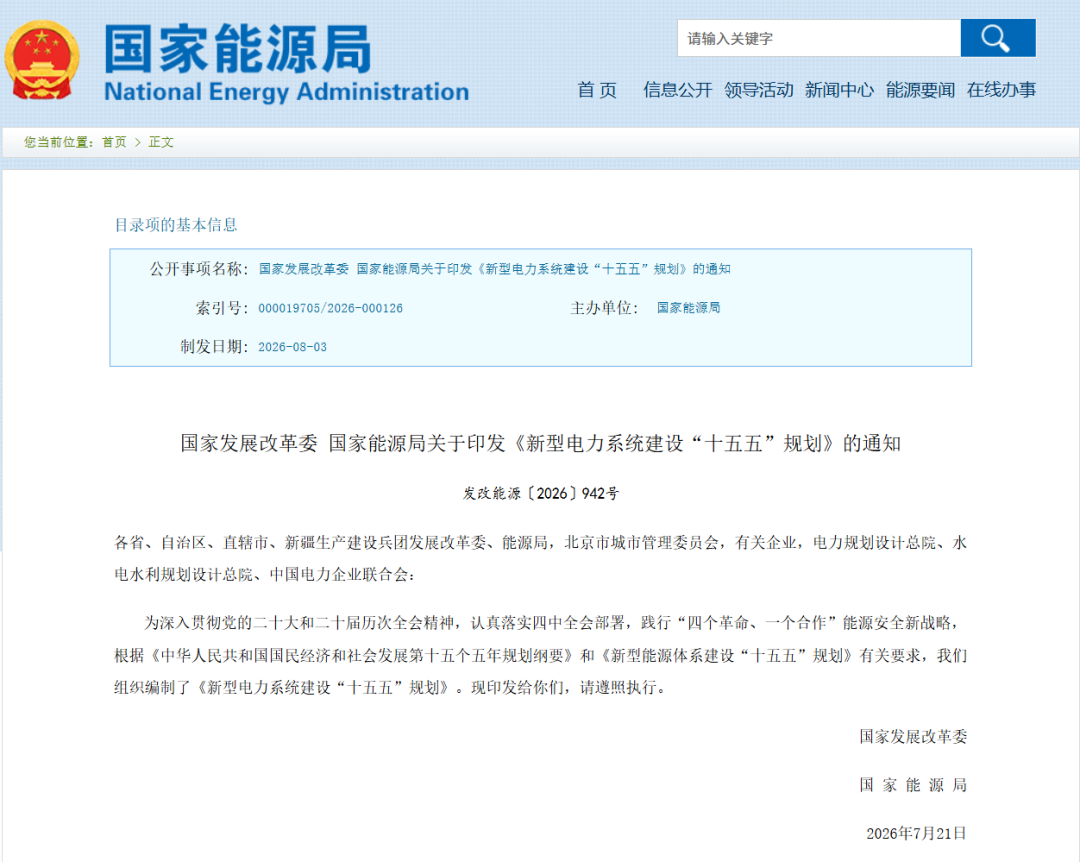Click the main notice title heading

(x=541, y=443)
